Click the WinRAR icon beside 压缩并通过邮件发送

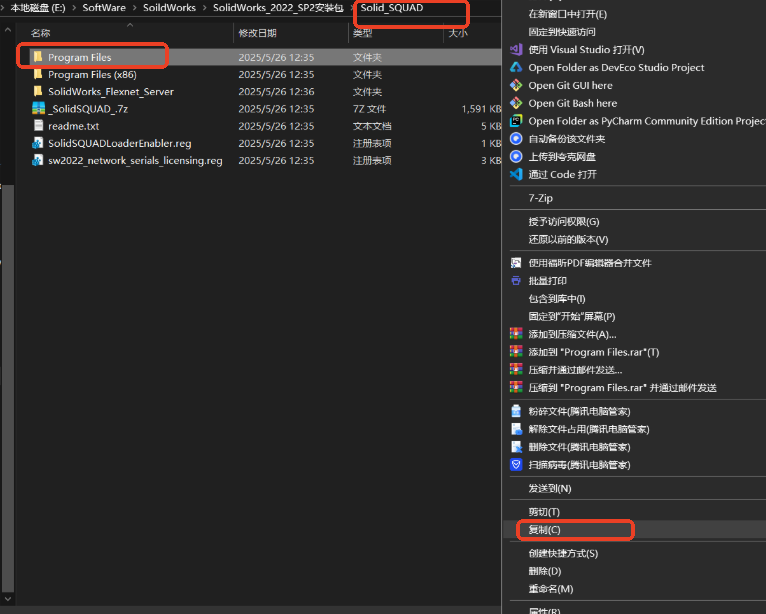[x=516, y=369]
